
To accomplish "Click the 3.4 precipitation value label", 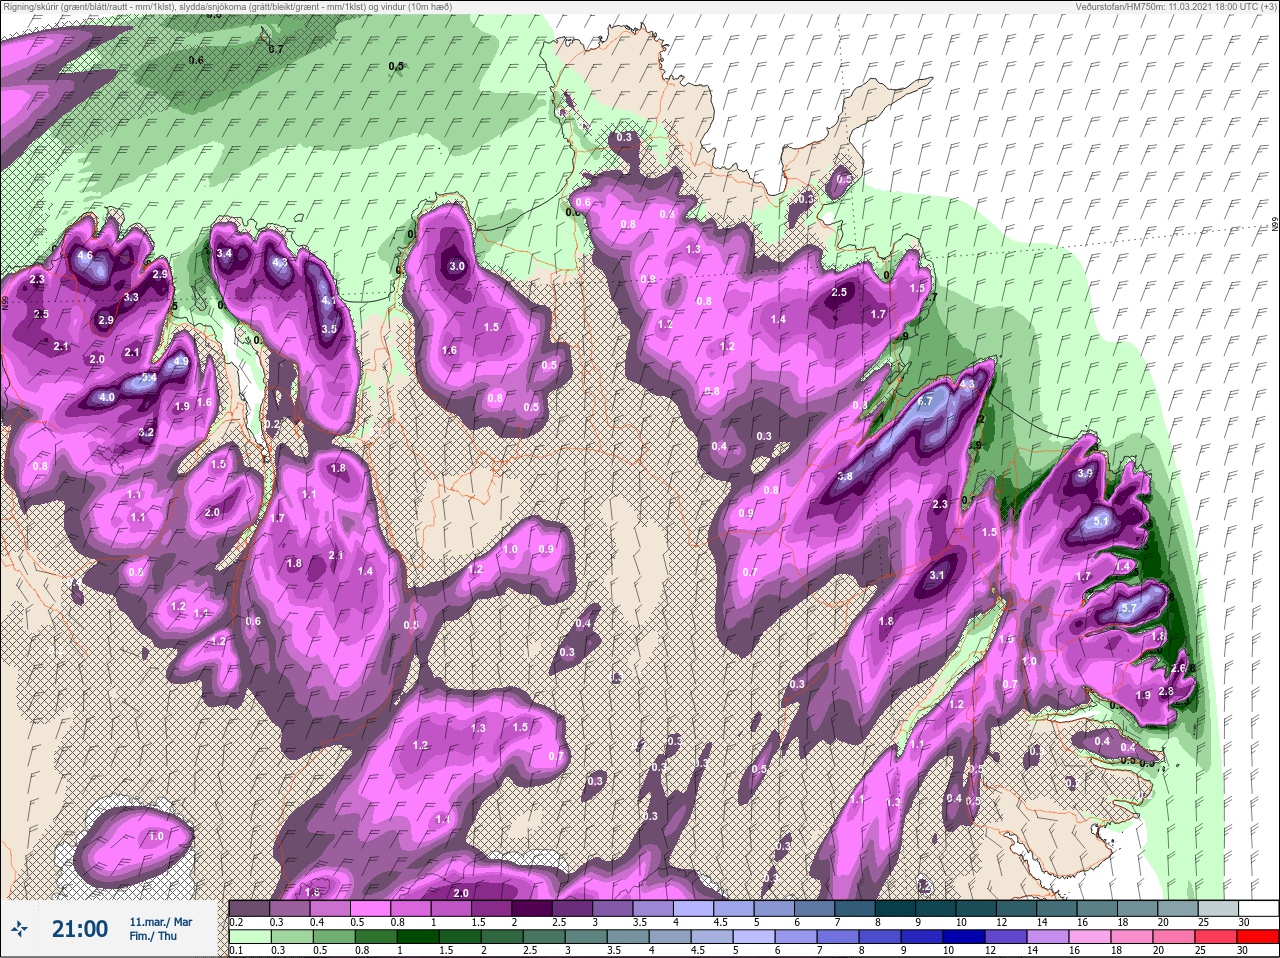I will point(225,253).
